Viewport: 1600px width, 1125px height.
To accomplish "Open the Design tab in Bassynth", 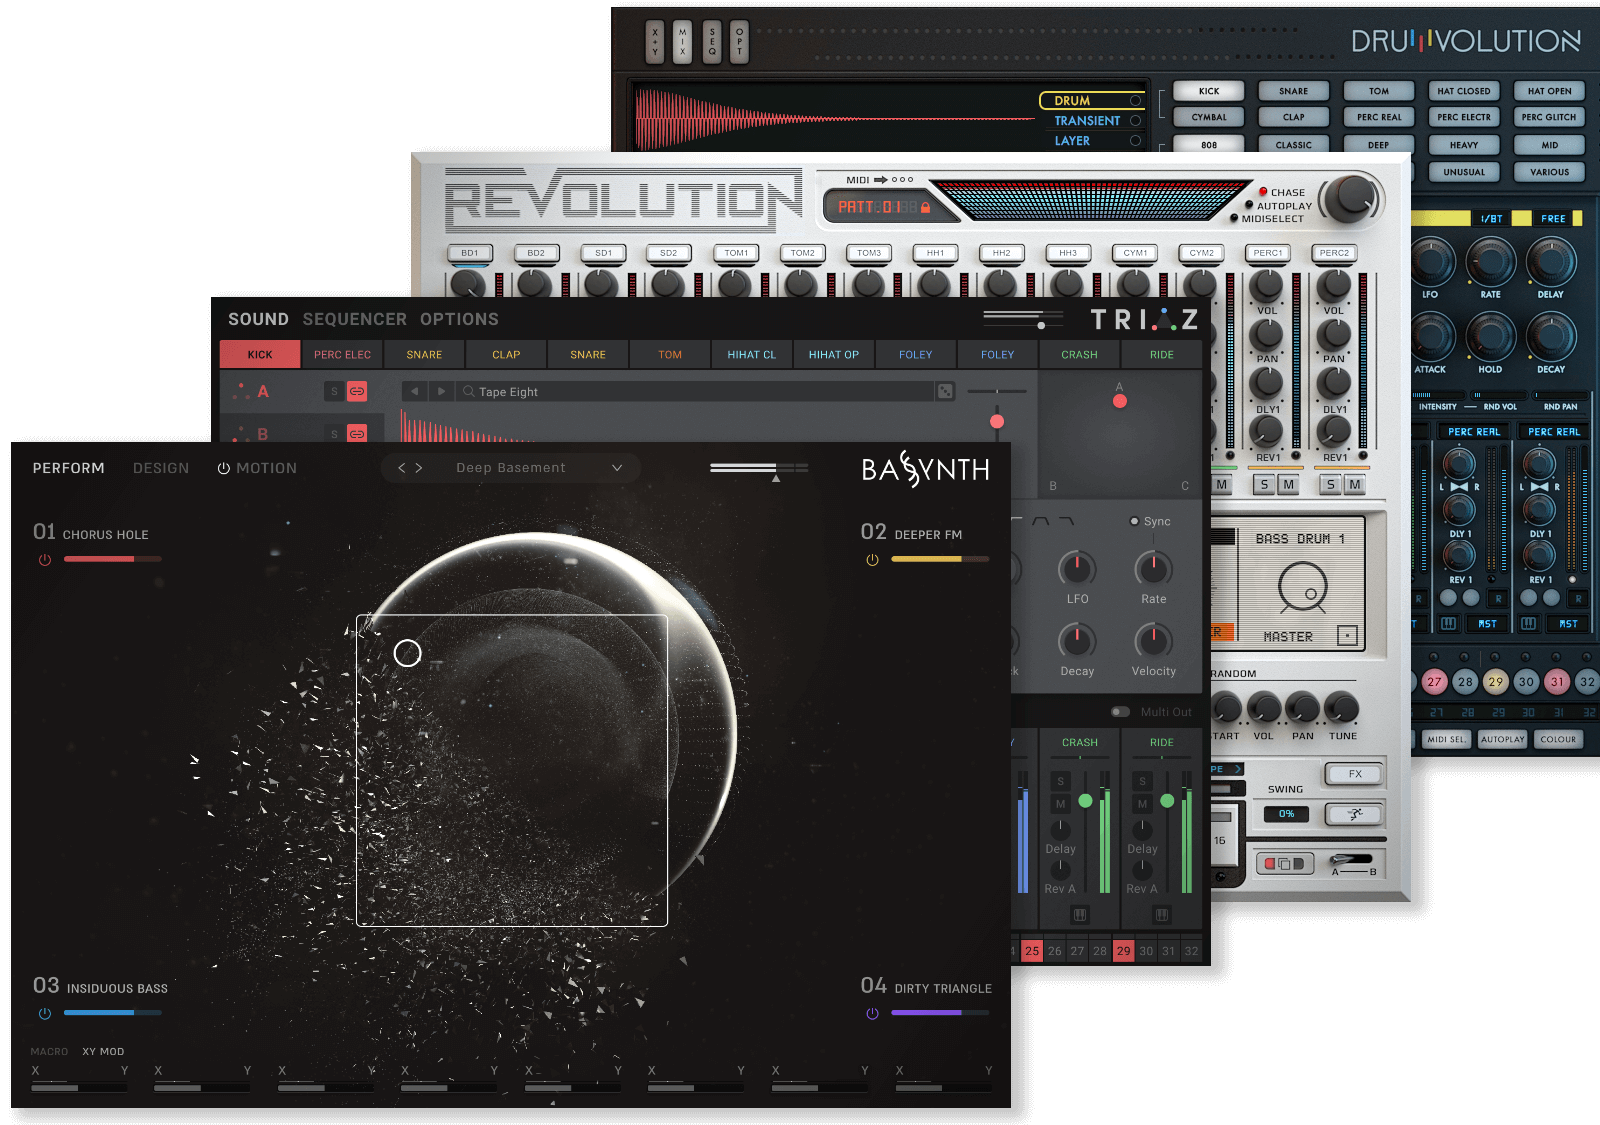I will click(161, 468).
